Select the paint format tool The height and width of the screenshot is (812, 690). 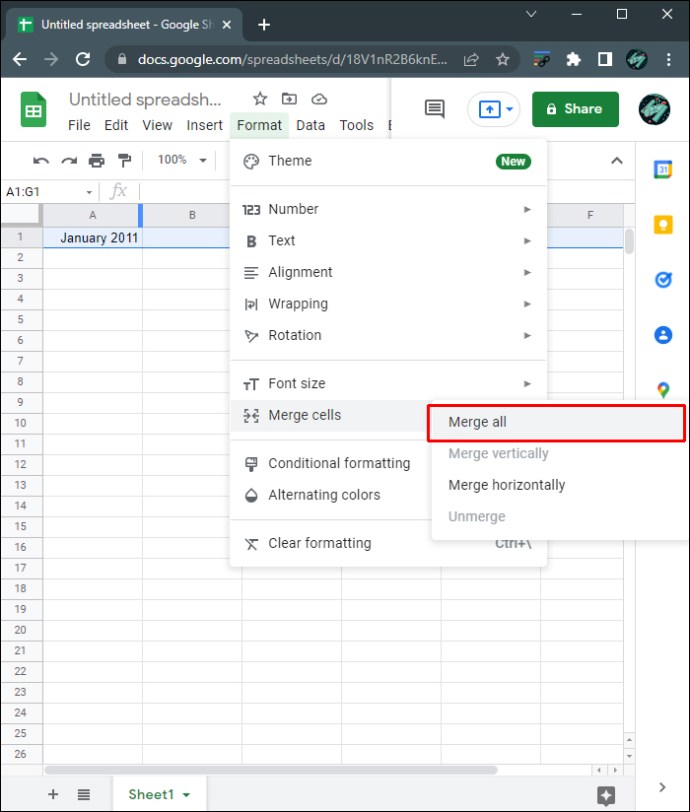click(125, 160)
